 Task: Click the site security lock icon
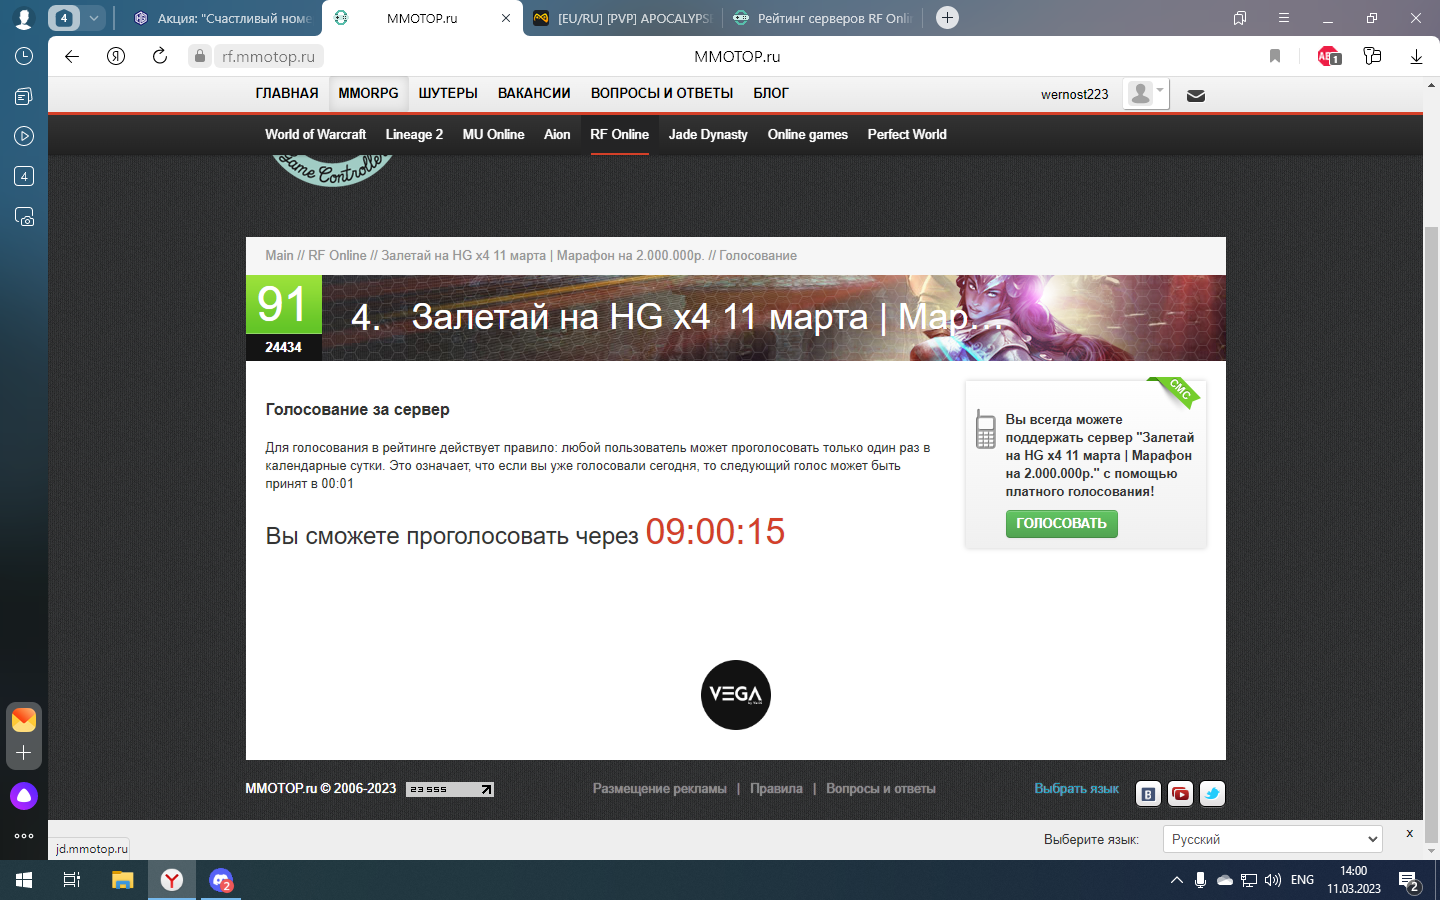pos(200,56)
